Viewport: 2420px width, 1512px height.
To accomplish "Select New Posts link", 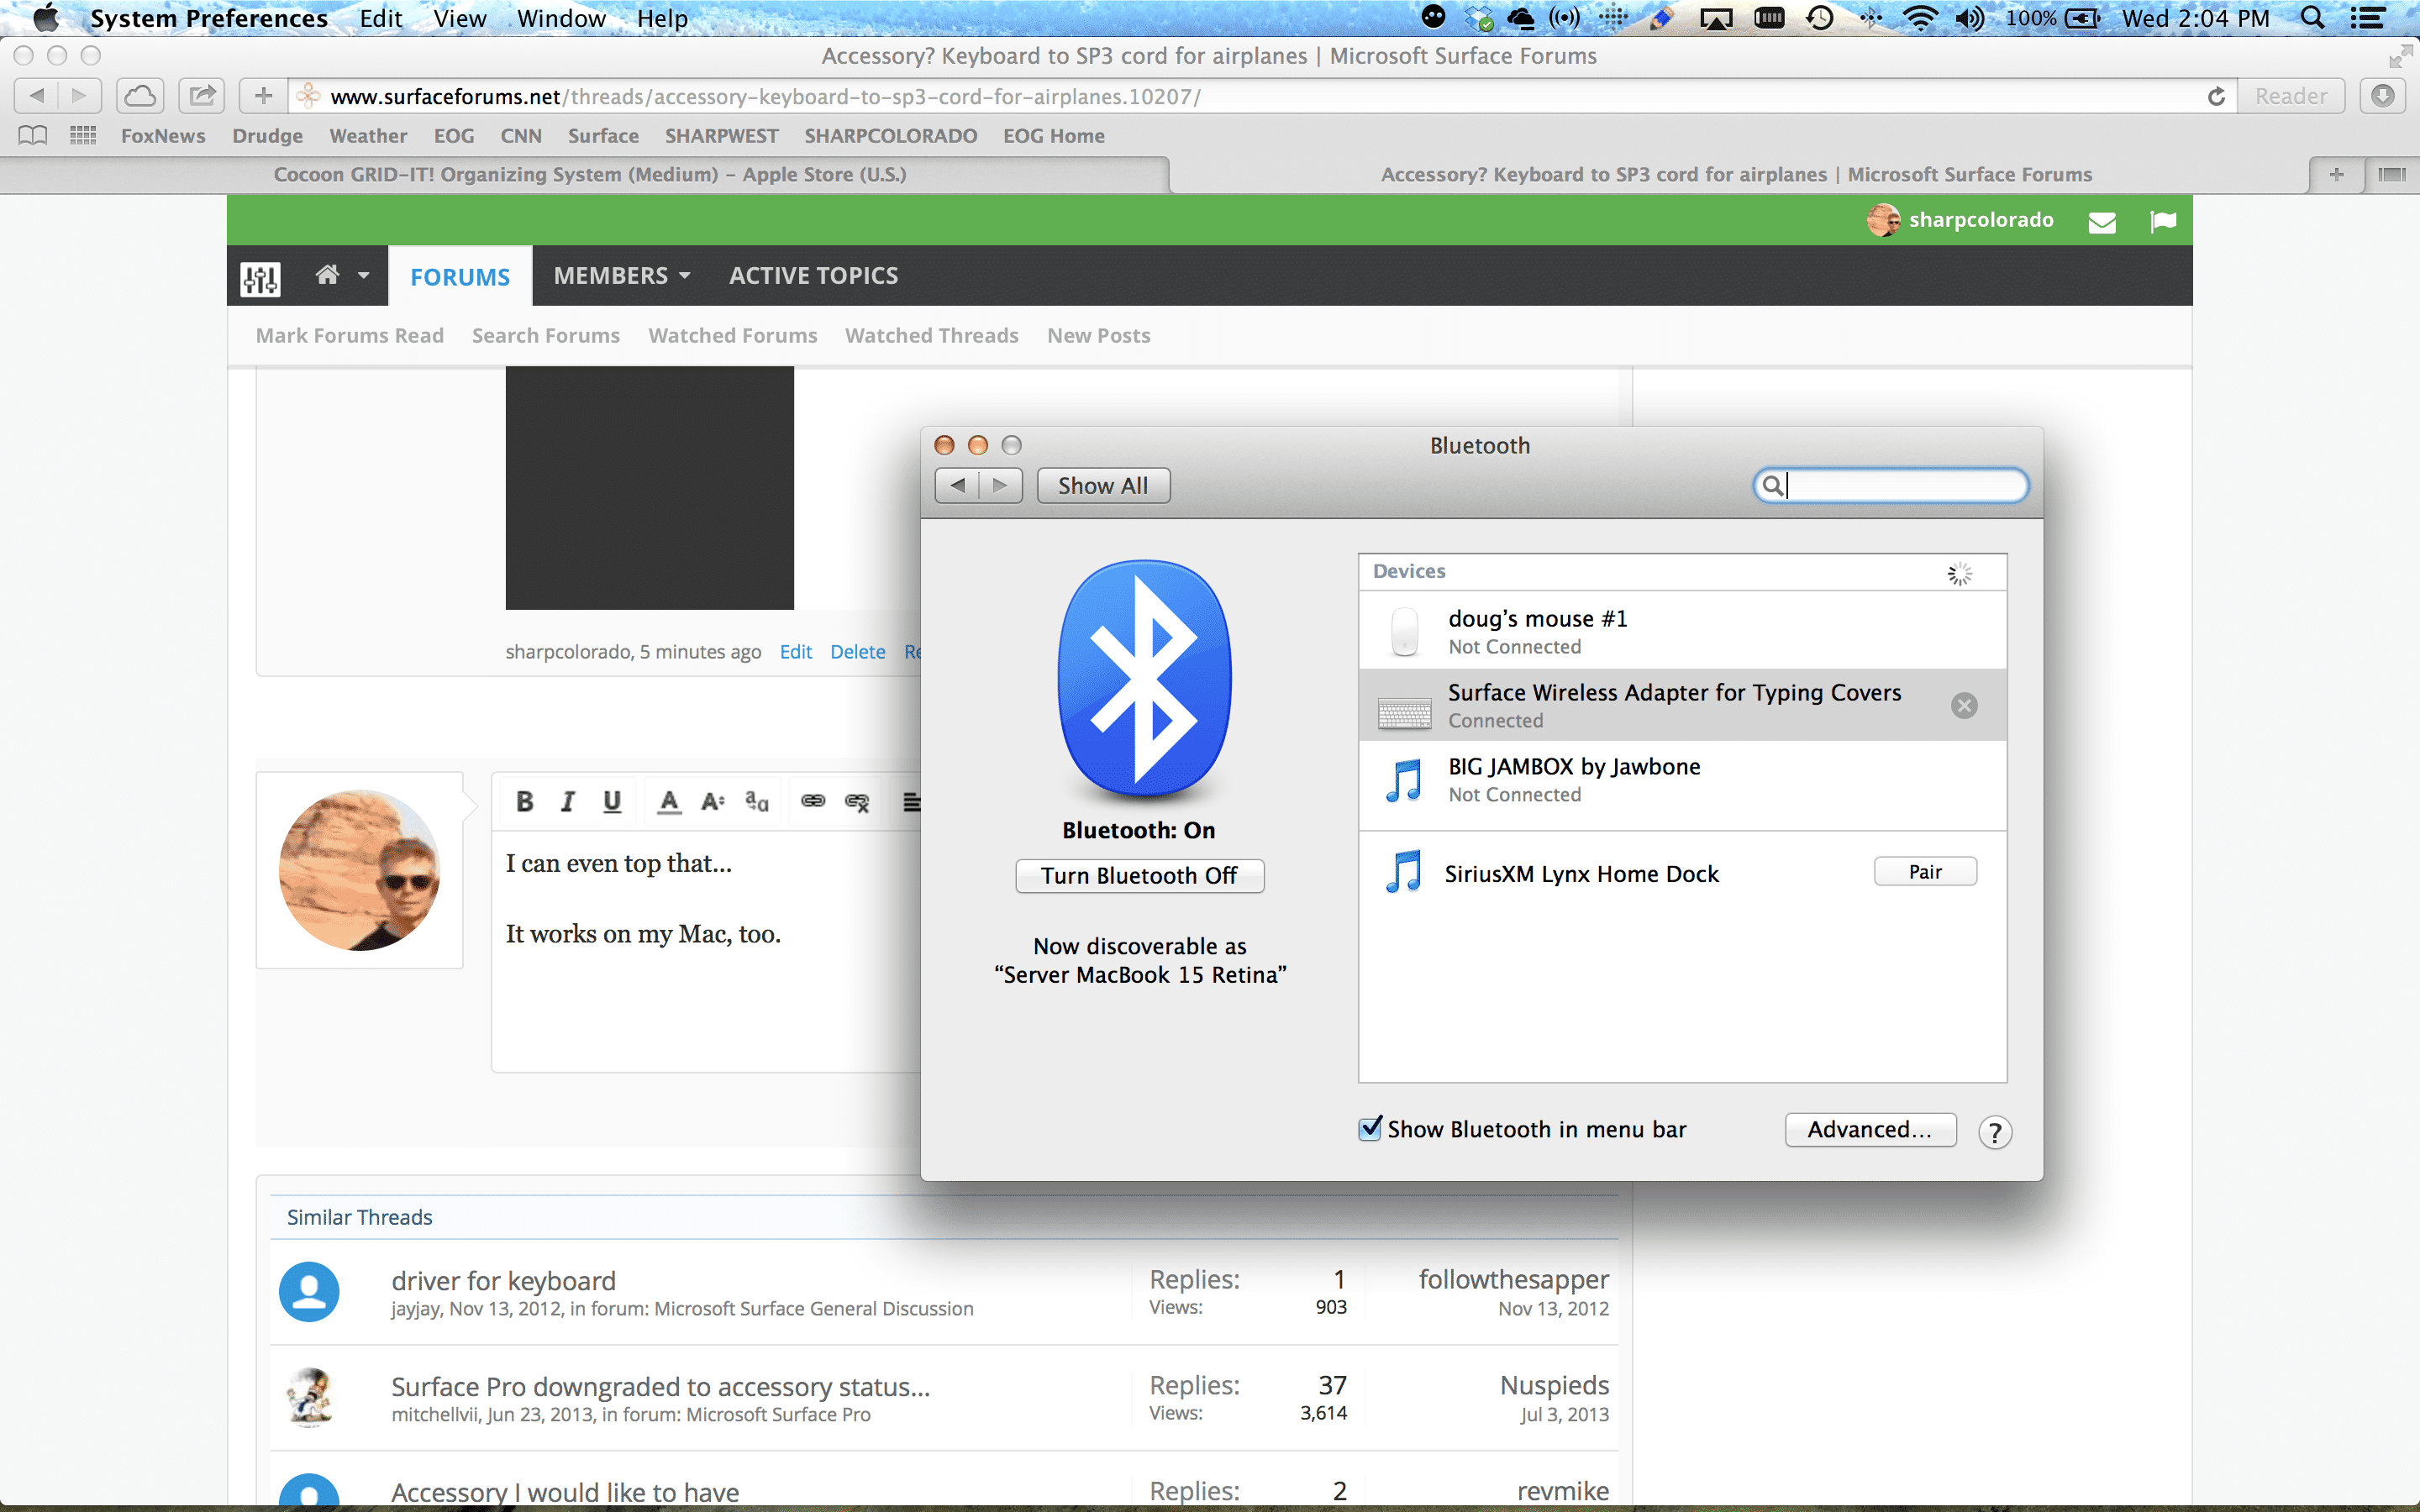I will (1097, 334).
